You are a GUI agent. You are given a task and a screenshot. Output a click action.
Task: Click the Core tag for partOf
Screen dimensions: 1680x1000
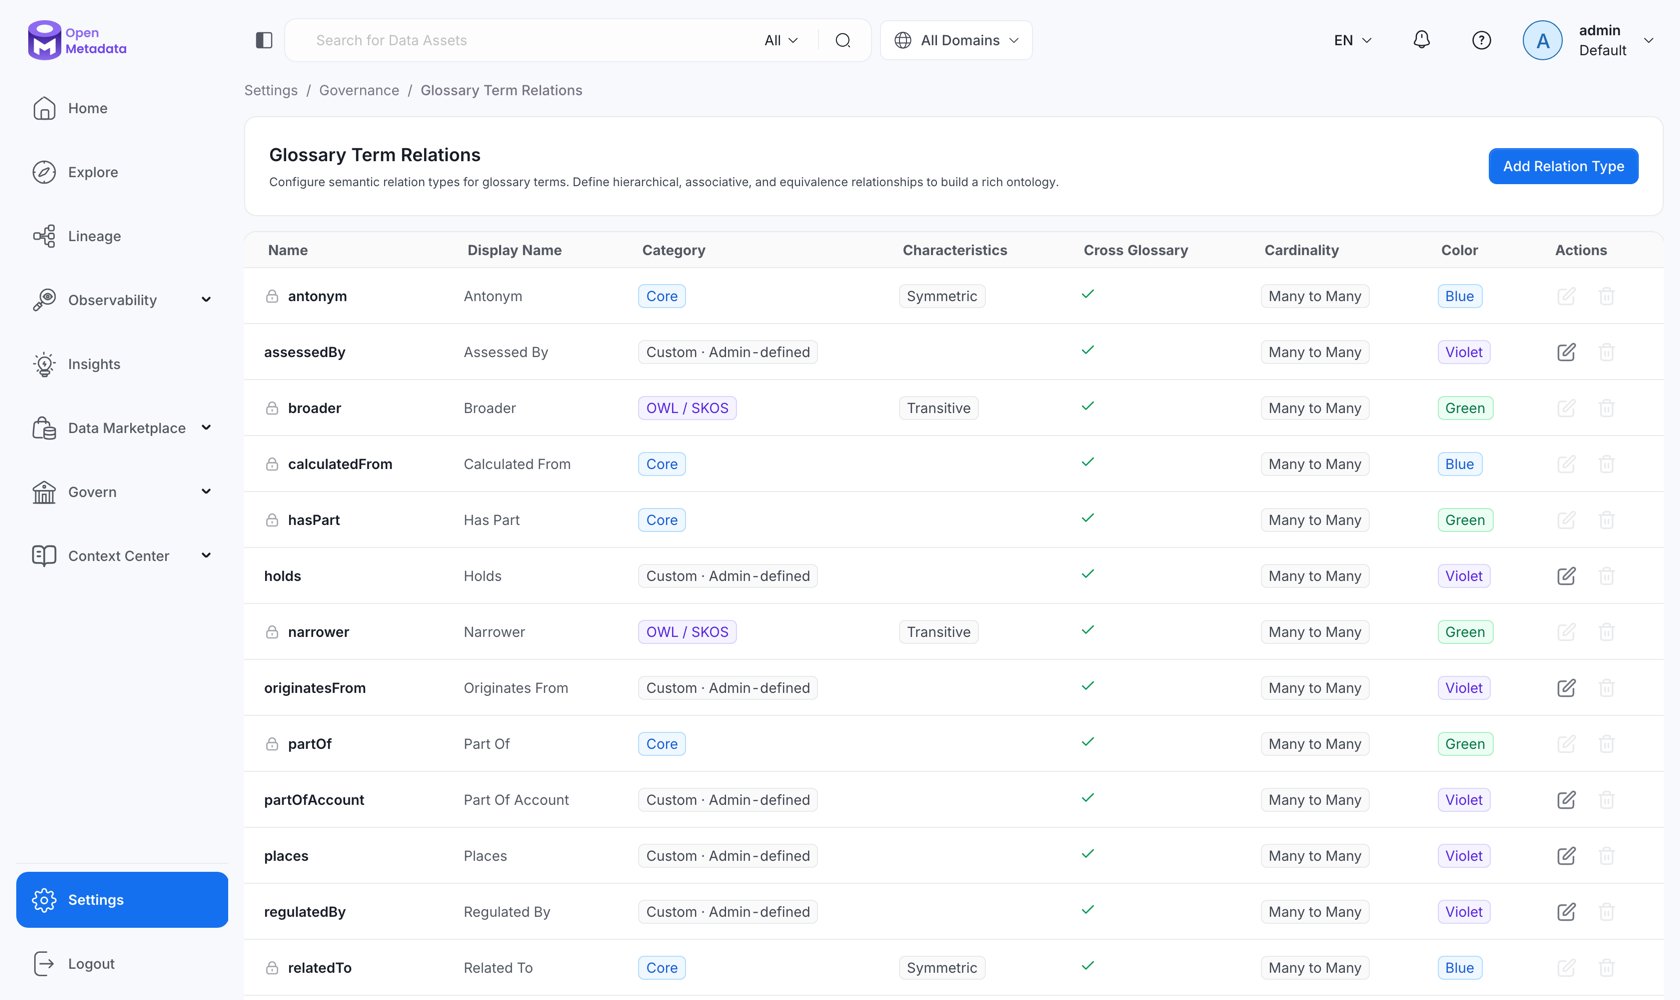[662, 744]
